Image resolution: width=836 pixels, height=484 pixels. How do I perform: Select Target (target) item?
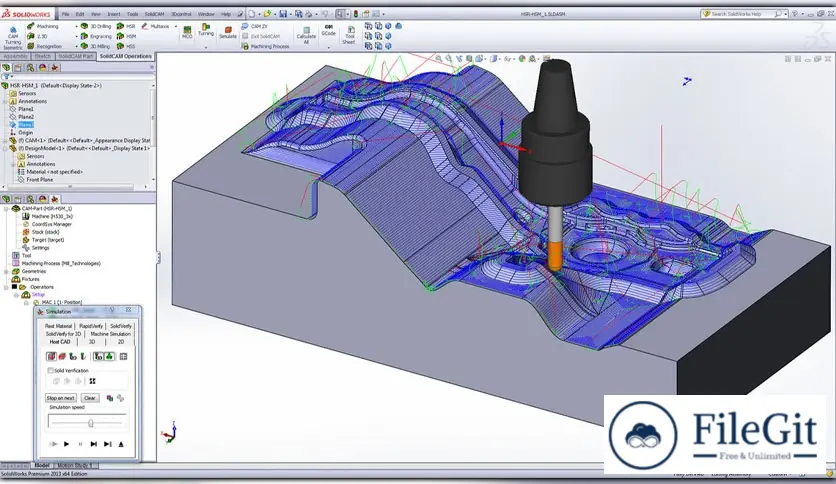[48, 240]
